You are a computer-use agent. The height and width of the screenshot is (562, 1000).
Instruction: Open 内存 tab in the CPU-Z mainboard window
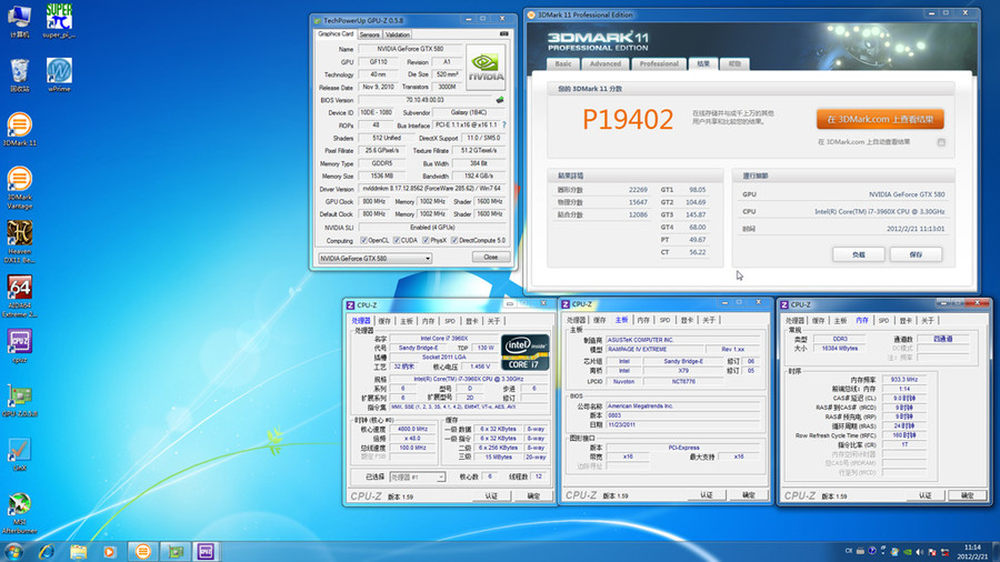click(643, 320)
